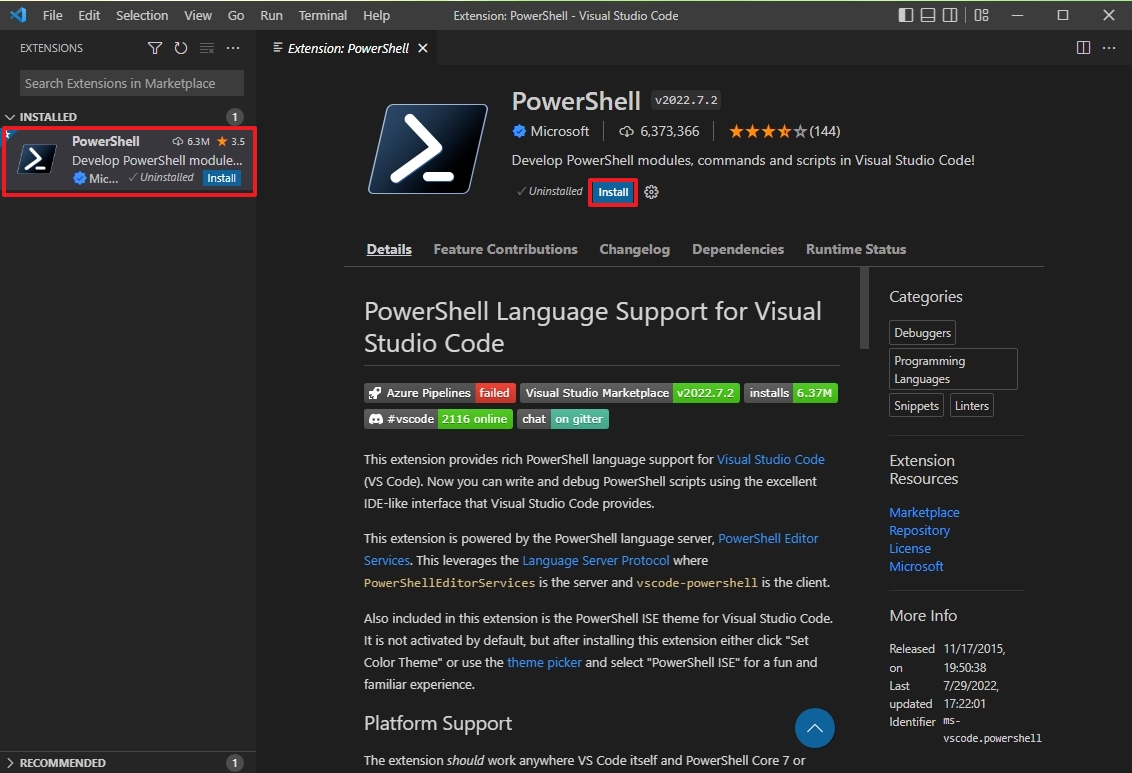This screenshot has width=1132, height=773.
Task: Toggle secondary side bar layout icon
Action: (950, 15)
